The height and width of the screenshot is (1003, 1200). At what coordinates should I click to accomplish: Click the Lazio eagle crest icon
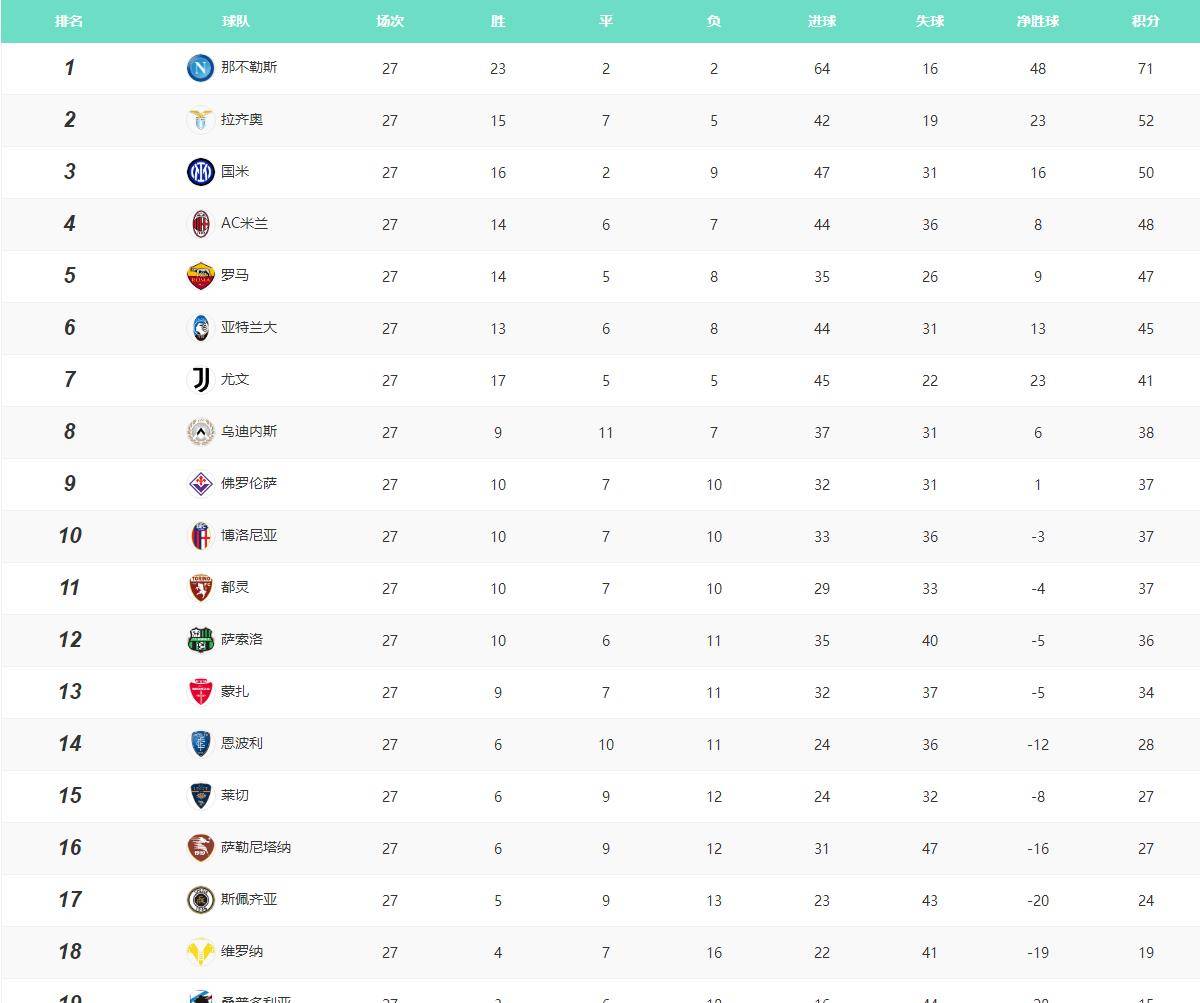point(200,120)
